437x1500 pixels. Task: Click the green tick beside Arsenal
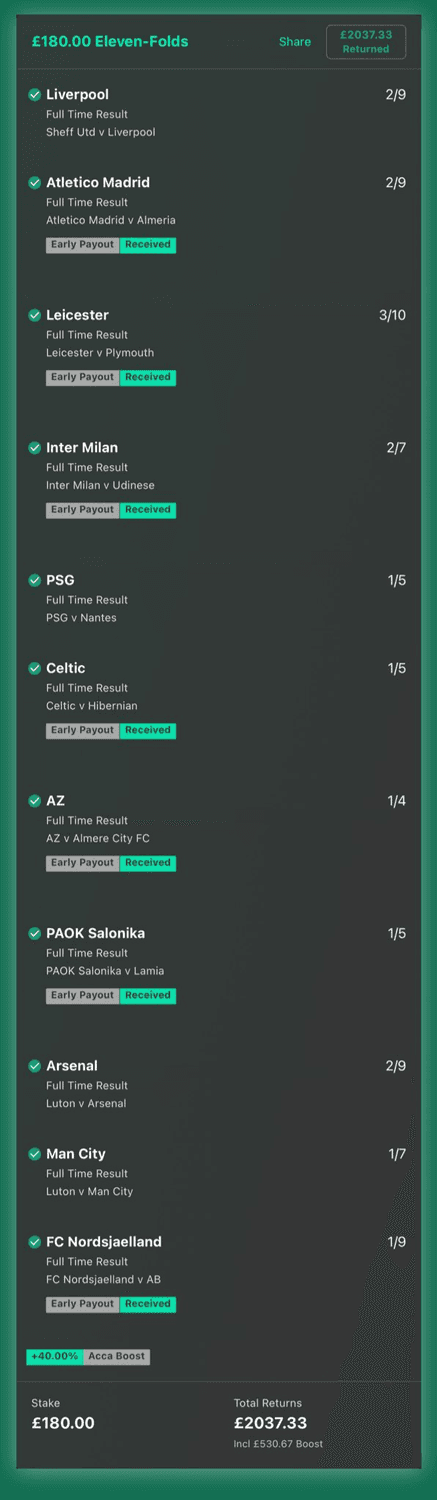point(35,1066)
